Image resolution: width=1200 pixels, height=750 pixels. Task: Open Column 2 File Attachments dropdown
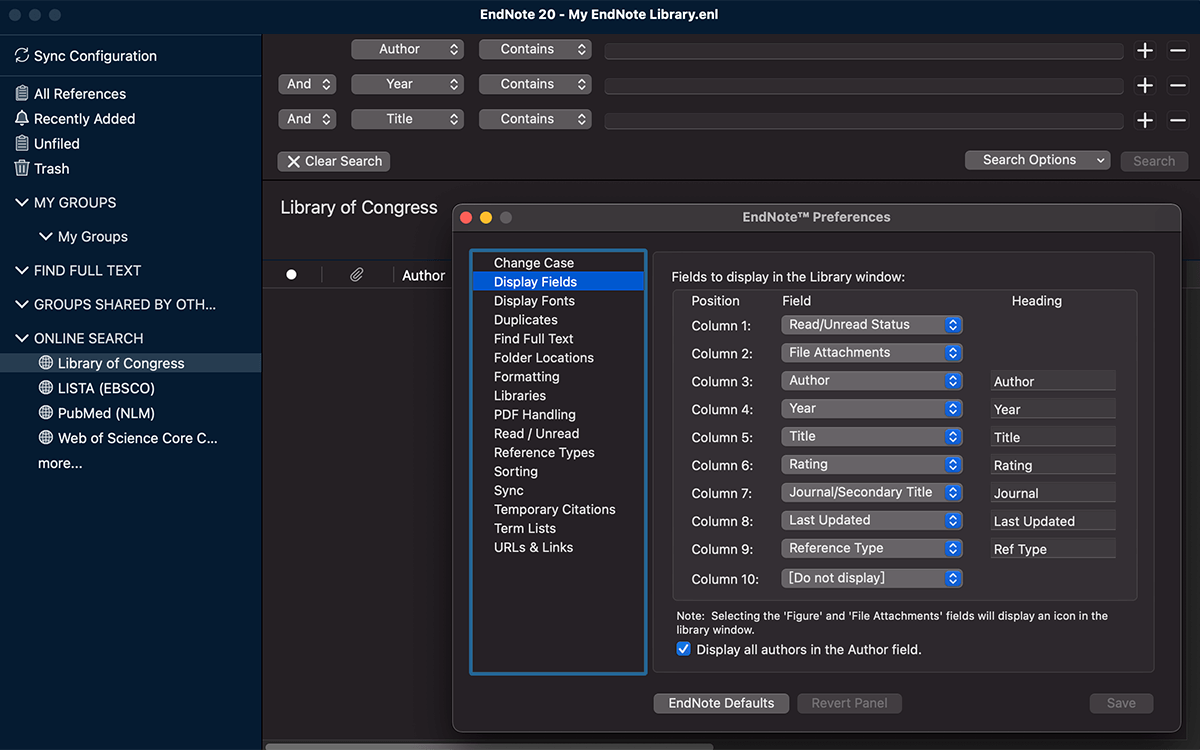click(872, 353)
